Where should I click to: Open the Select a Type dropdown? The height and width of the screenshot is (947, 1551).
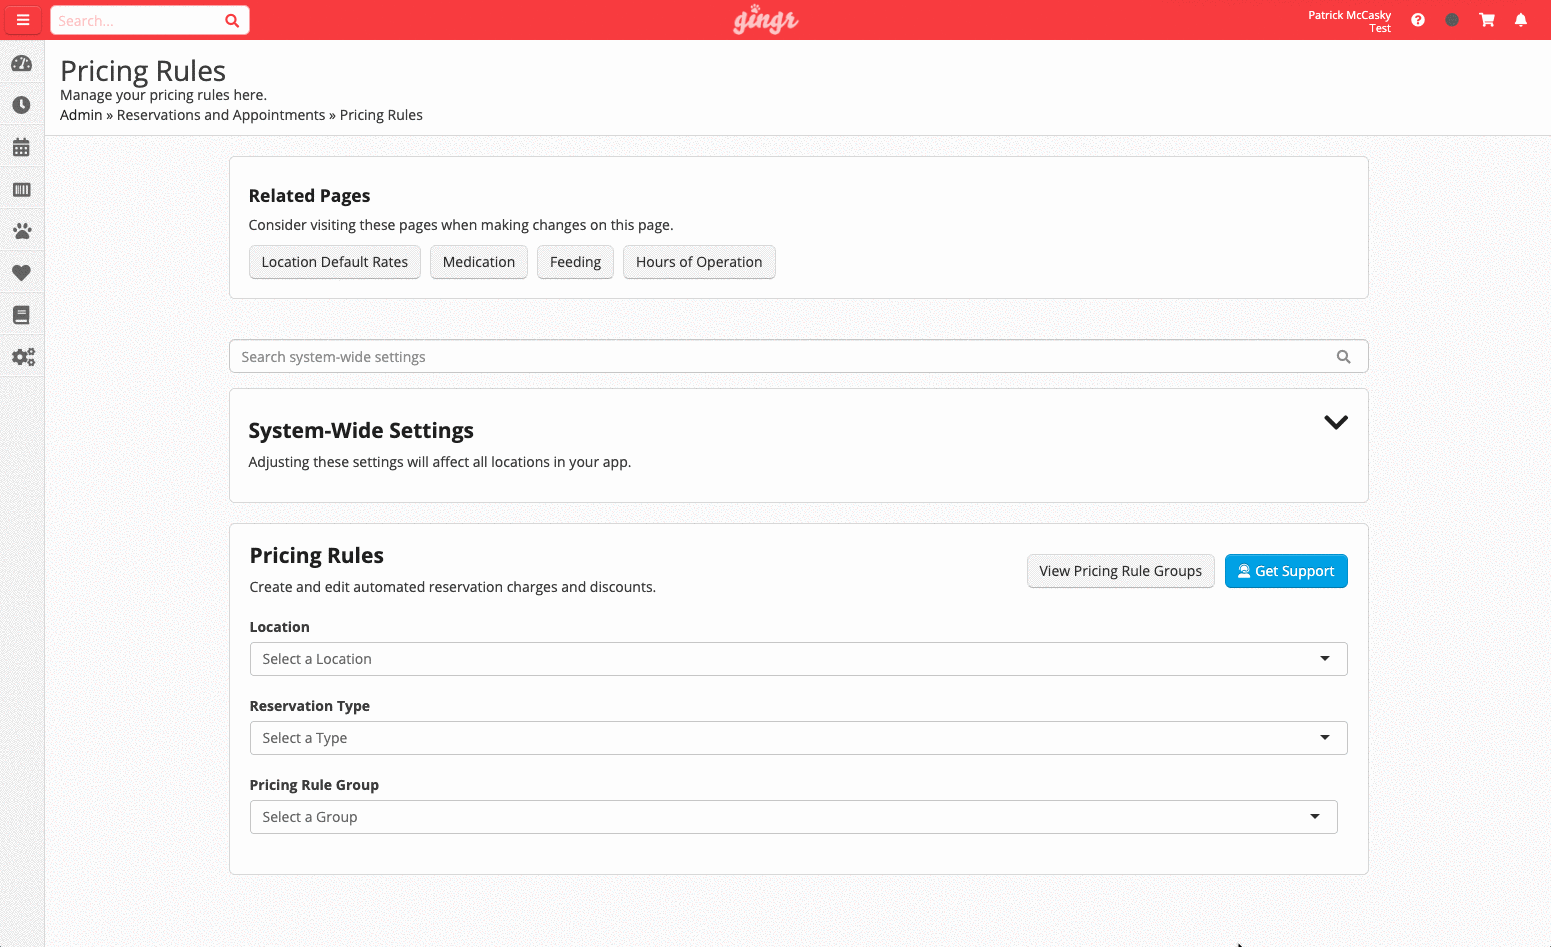pyautogui.click(x=798, y=738)
